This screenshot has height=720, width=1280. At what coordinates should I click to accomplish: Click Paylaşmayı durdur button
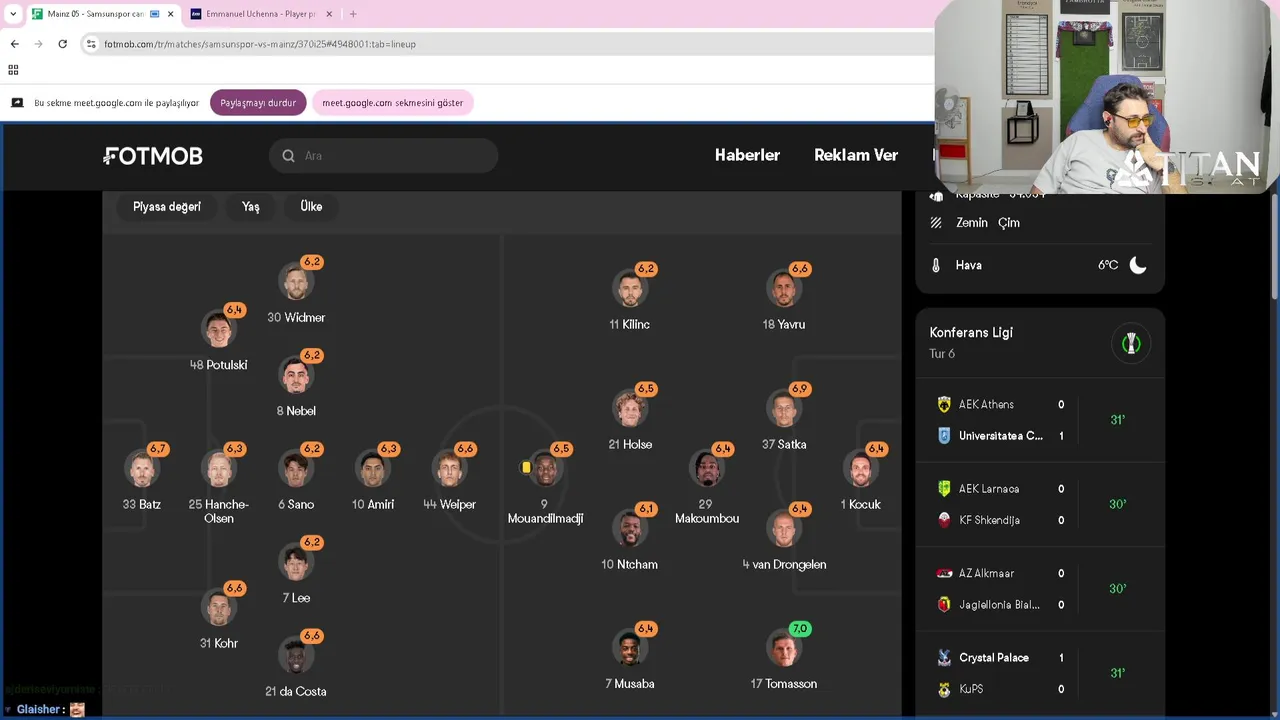click(258, 103)
